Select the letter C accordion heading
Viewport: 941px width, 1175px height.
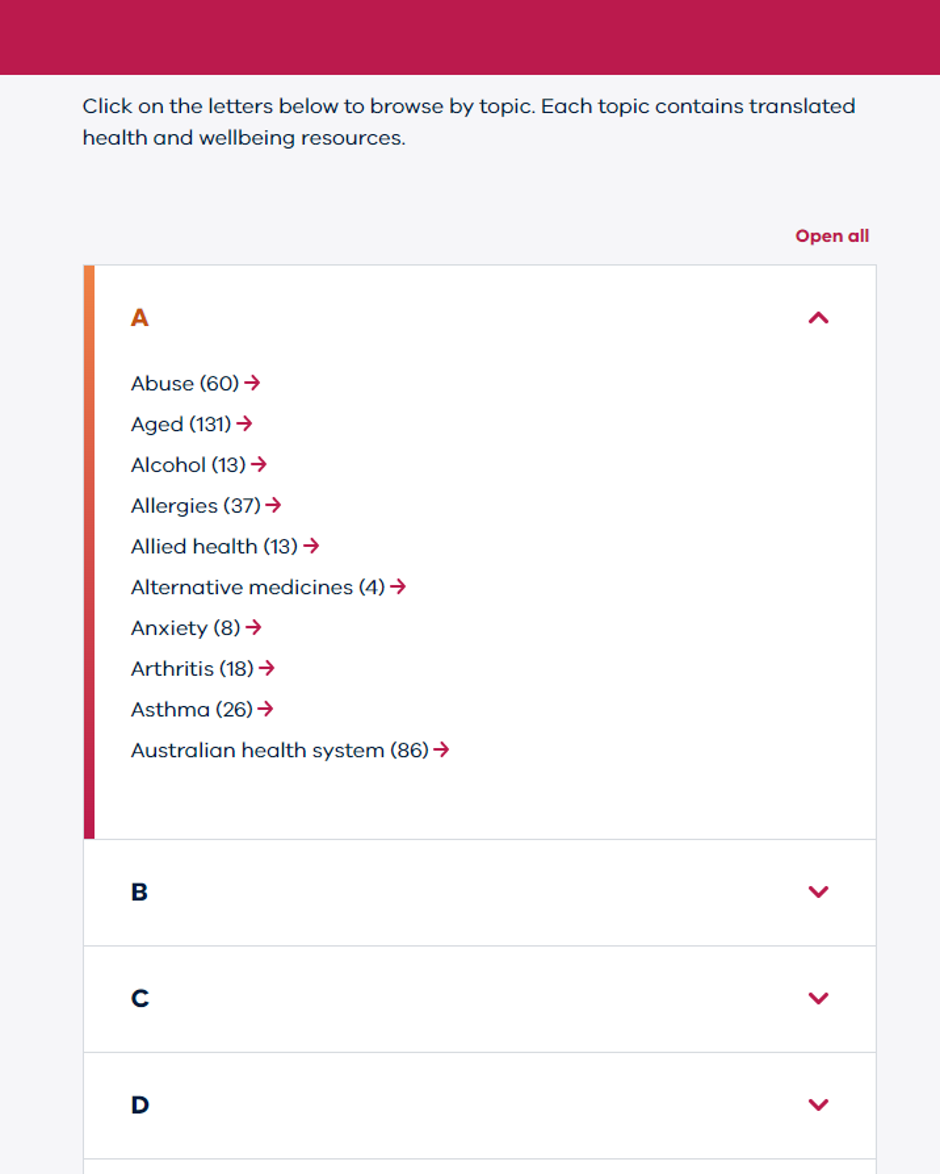click(x=140, y=998)
